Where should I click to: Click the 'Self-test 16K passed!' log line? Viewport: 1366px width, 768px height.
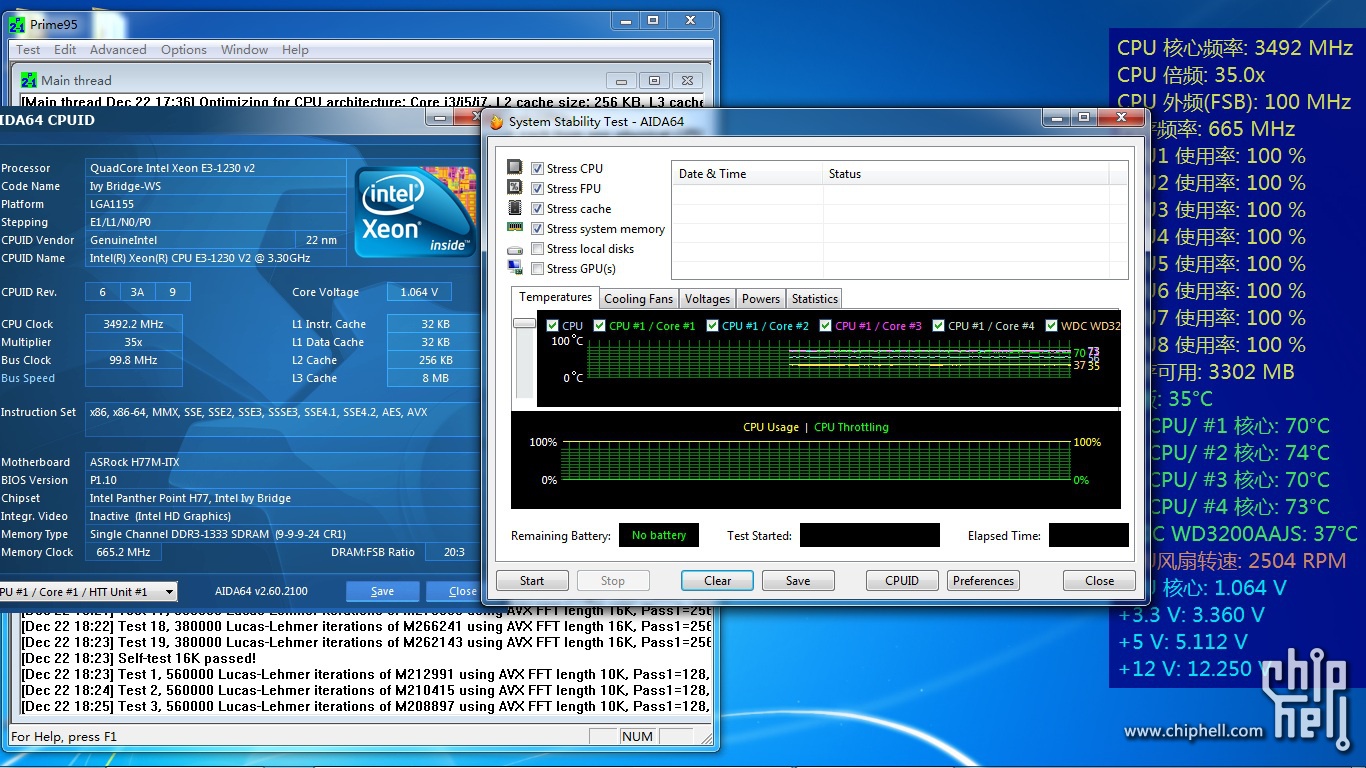140,658
